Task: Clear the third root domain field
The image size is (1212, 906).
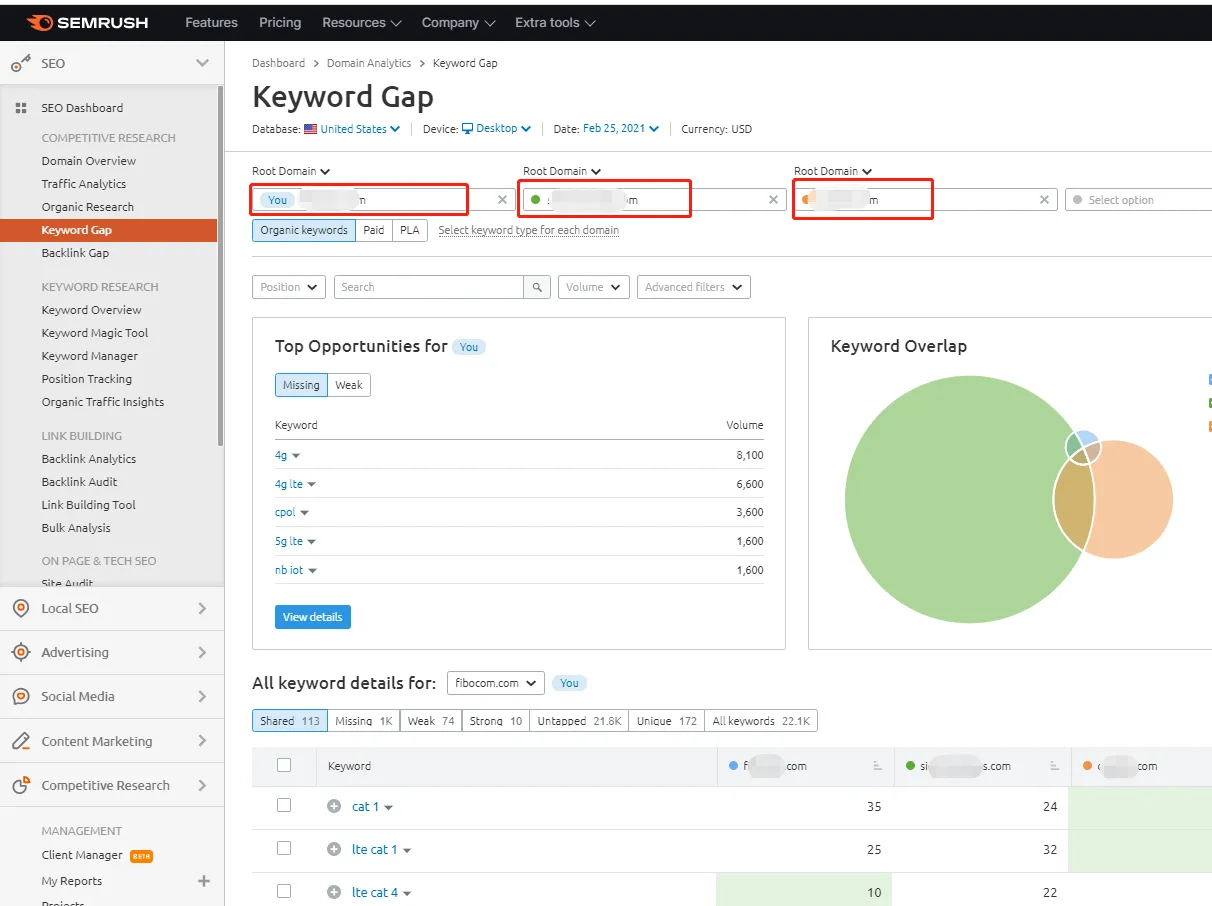Action: coord(1044,200)
